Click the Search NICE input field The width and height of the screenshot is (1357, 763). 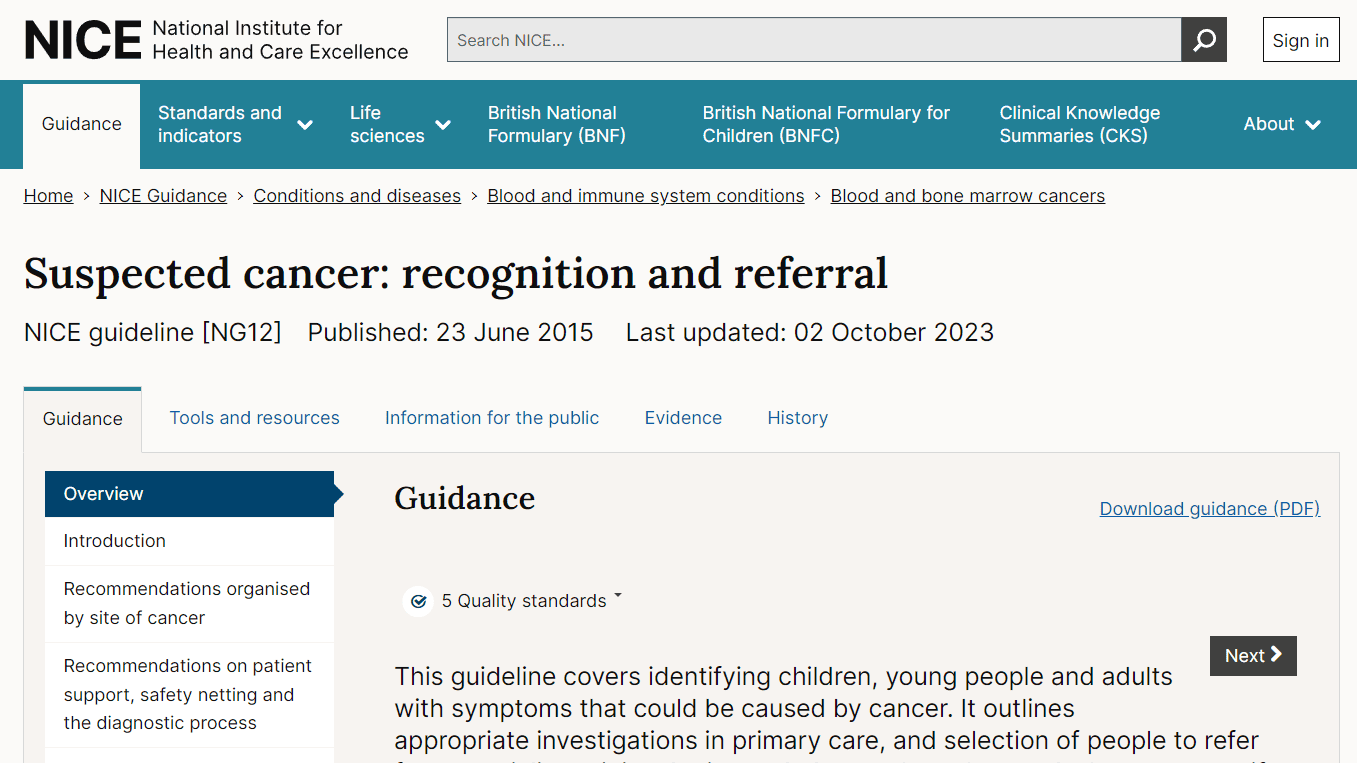pyautogui.click(x=814, y=40)
